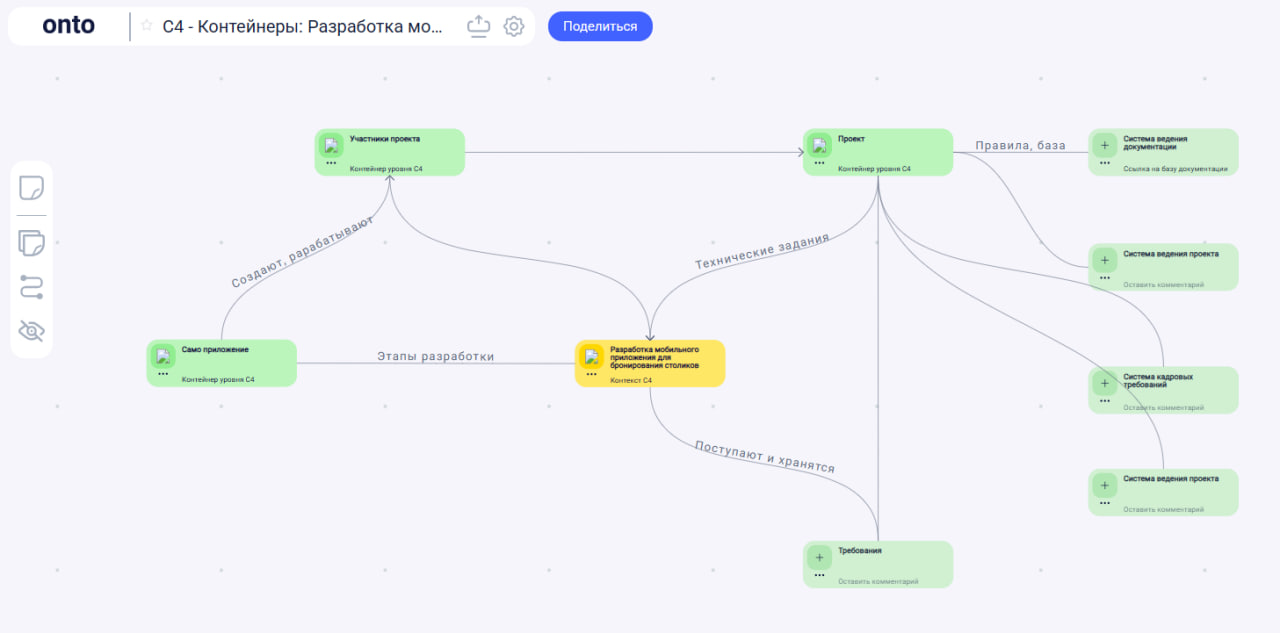Toggle the hidden-eye visibility tool

coord(32,332)
